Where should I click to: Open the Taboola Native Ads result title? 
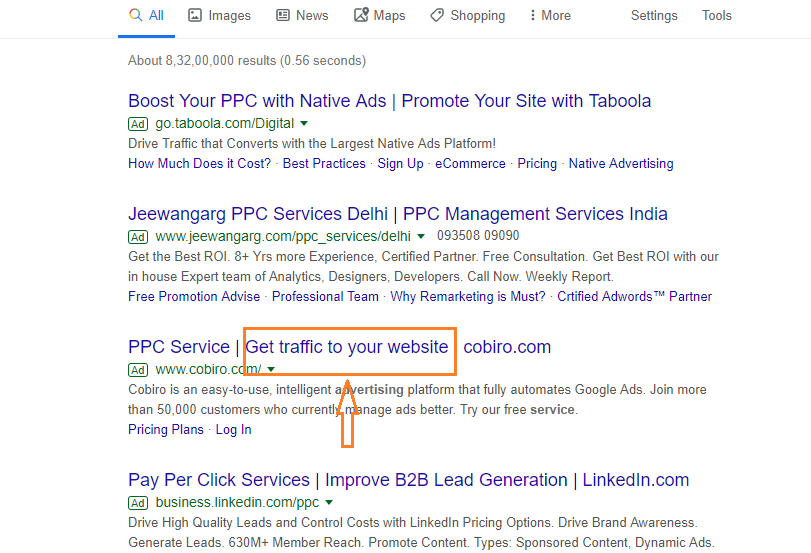click(x=389, y=101)
